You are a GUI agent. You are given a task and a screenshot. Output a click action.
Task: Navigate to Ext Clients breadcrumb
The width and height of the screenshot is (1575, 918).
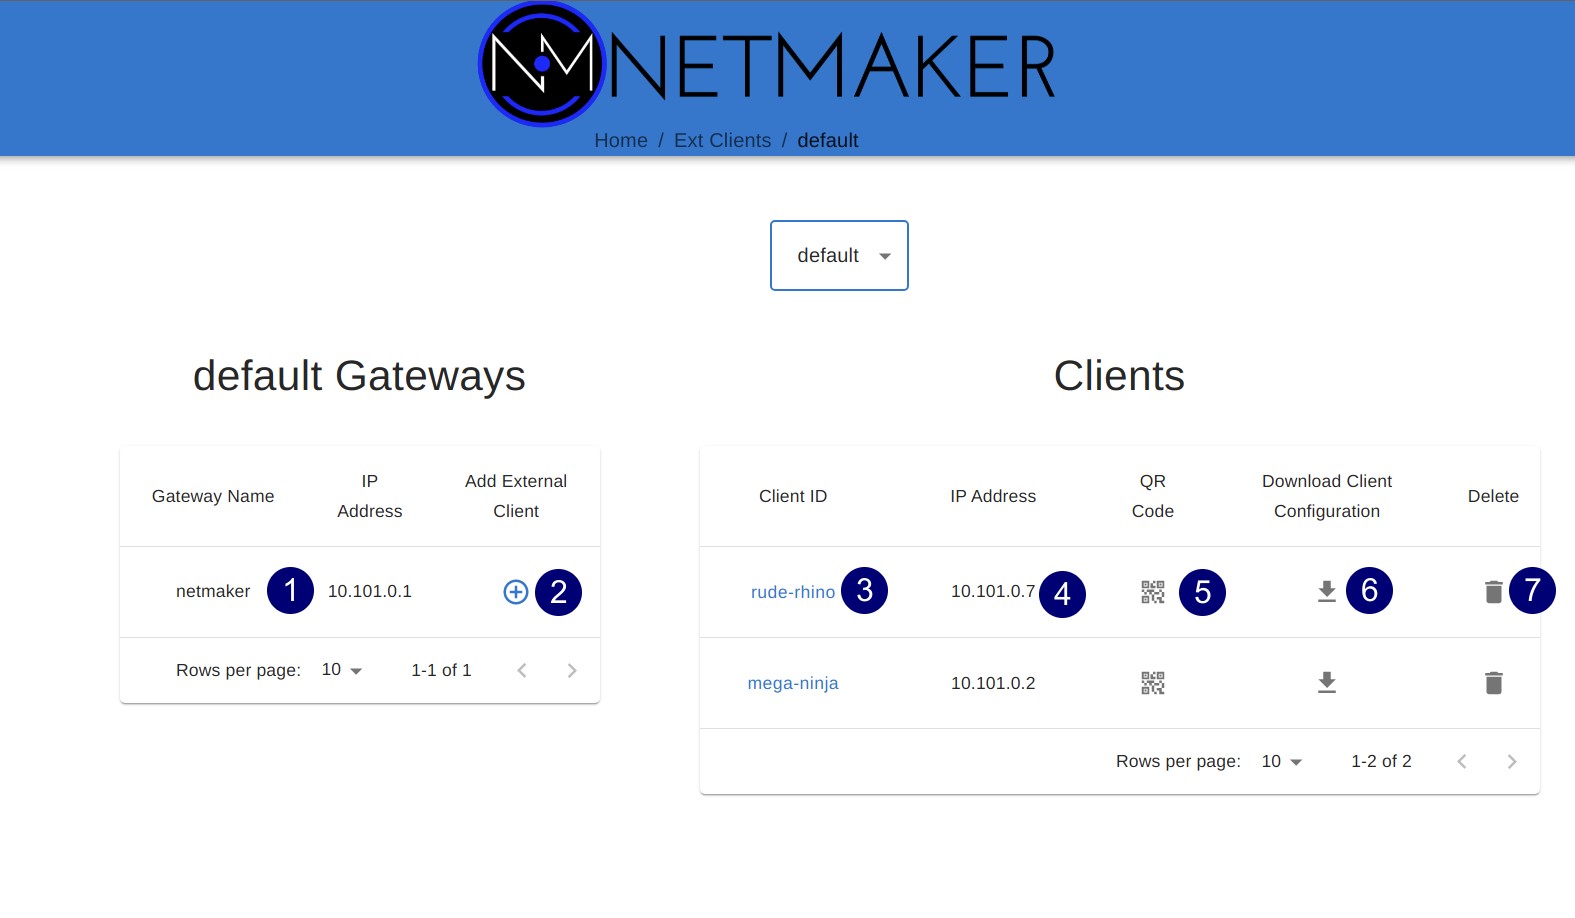[722, 141]
